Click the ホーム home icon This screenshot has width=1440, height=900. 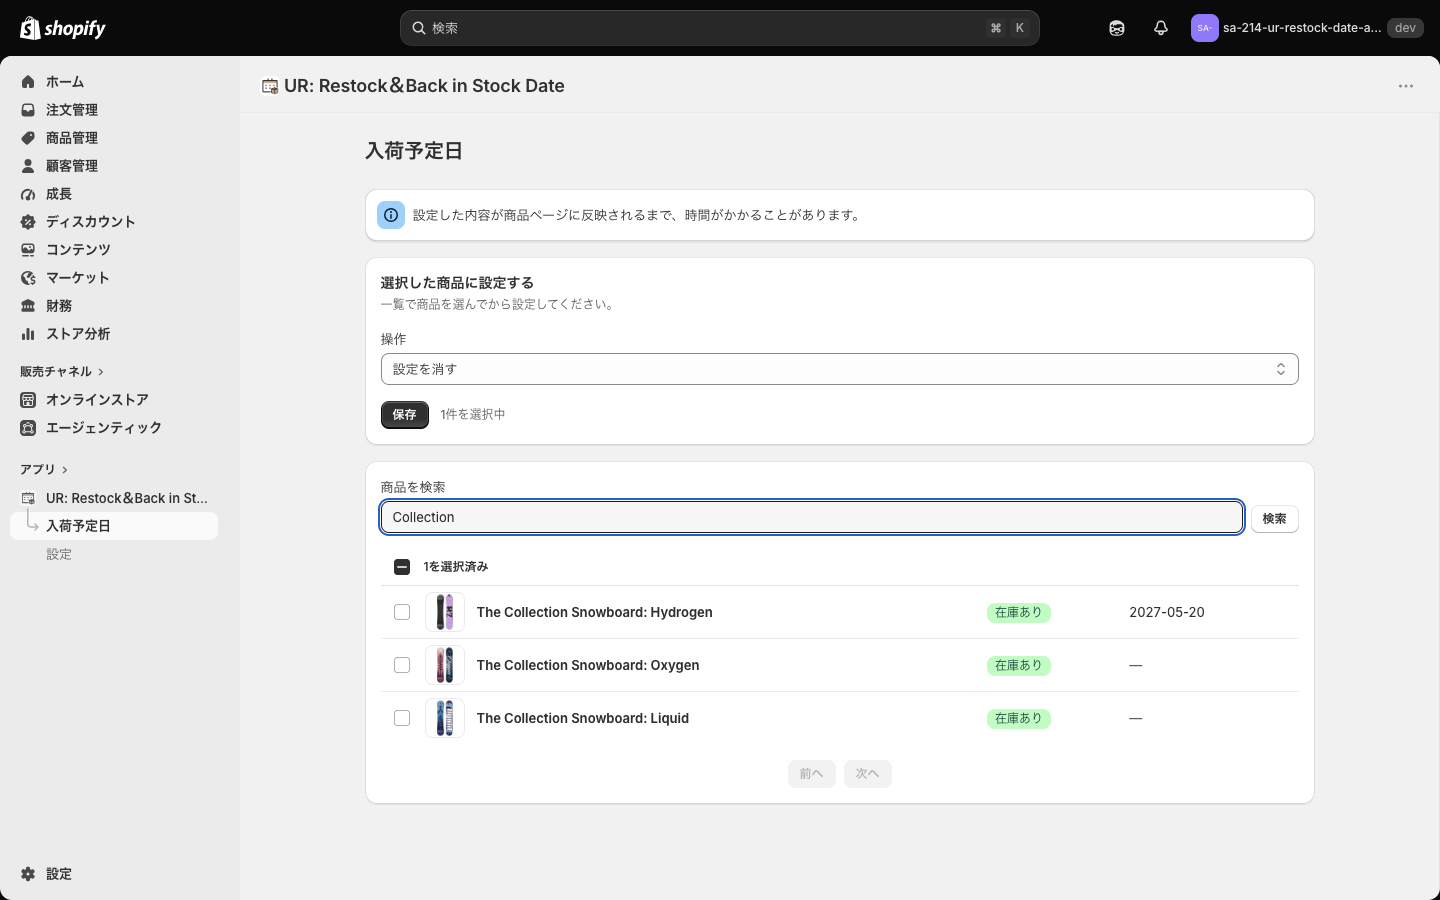28,82
